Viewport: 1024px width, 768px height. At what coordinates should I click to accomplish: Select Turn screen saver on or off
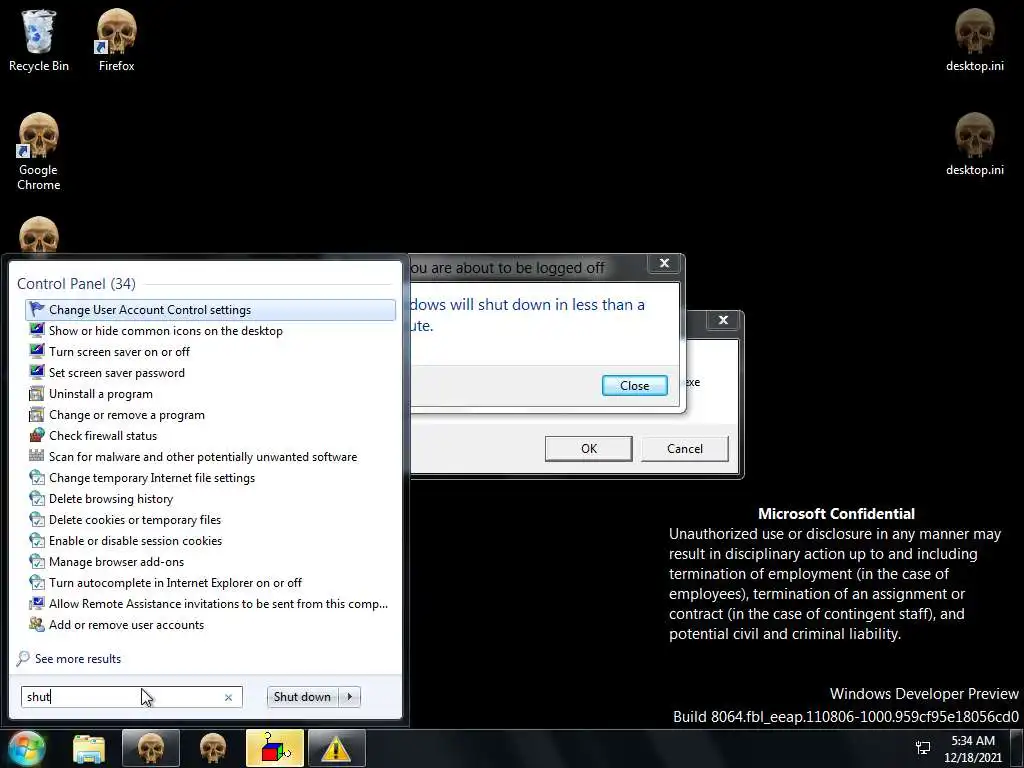coord(210,351)
